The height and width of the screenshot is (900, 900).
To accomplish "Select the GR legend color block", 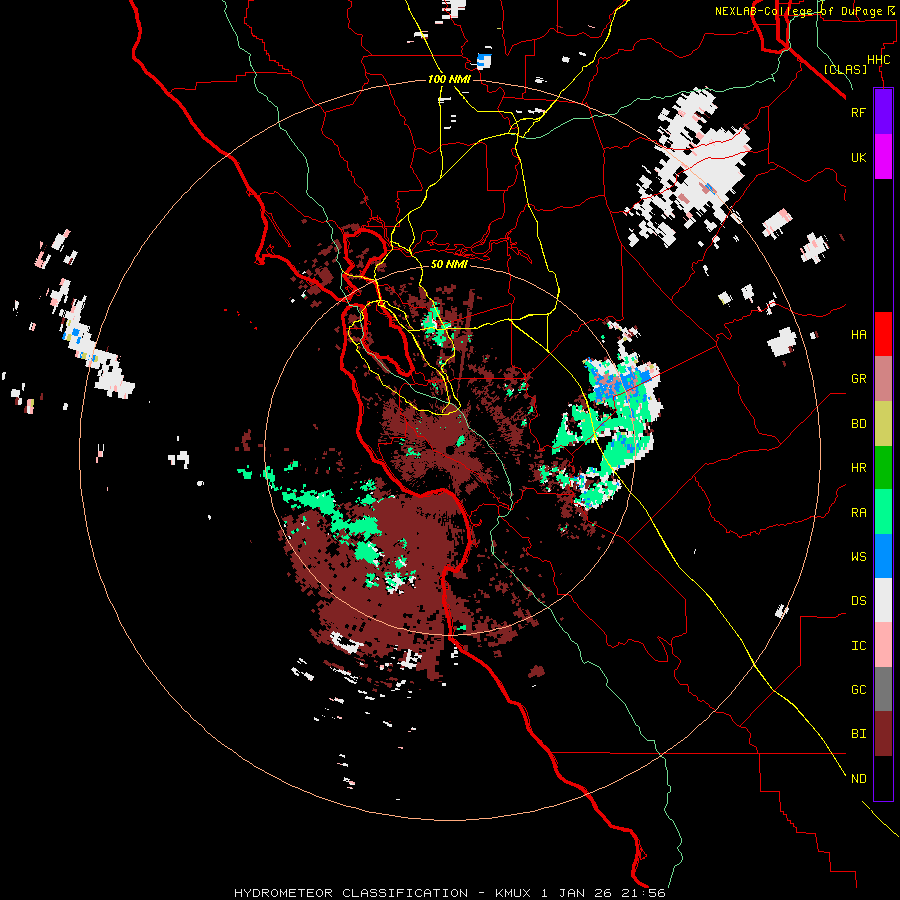I will 883,379.
